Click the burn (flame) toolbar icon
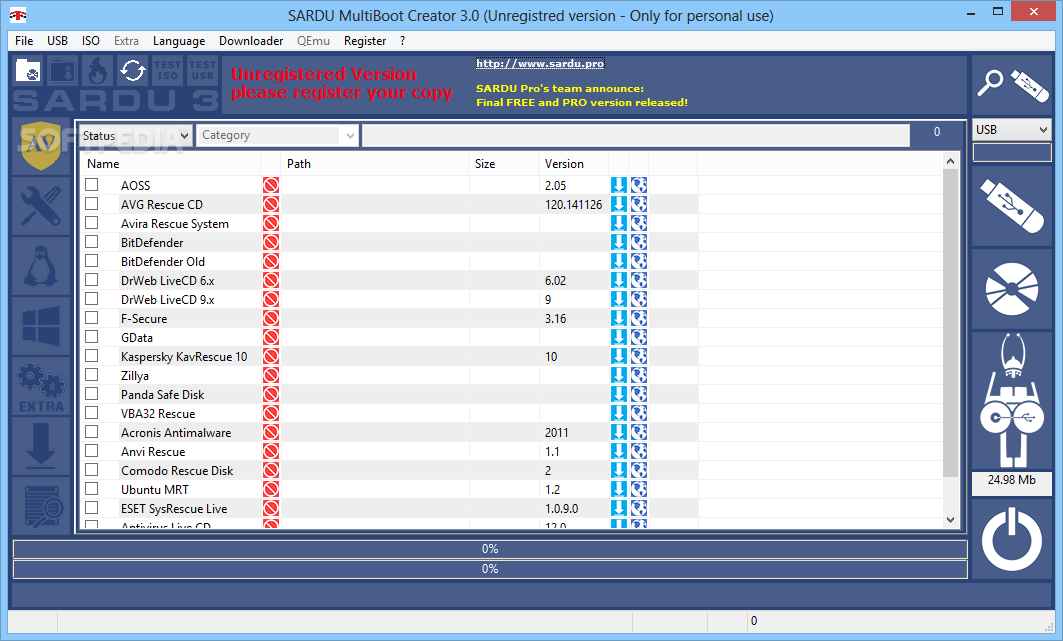 (98, 70)
